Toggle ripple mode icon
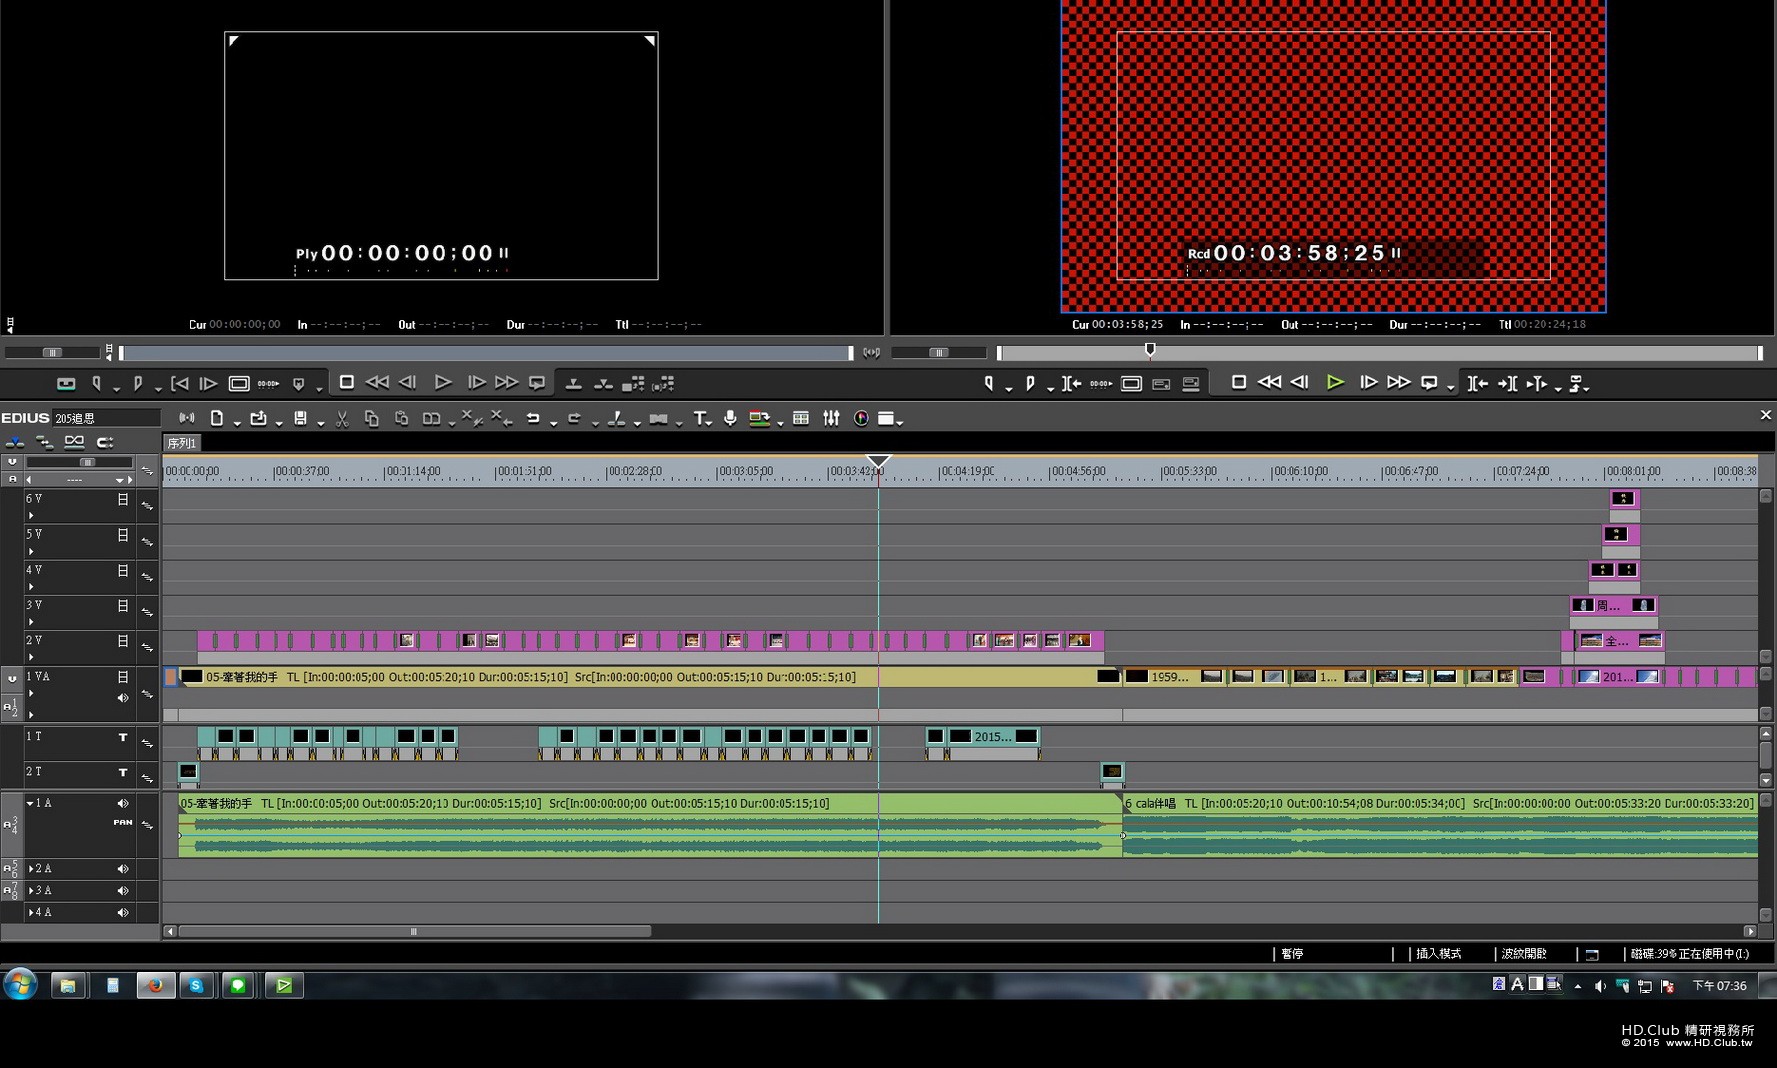The width and height of the screenshot is (1777, 1068). coord(44,442)
